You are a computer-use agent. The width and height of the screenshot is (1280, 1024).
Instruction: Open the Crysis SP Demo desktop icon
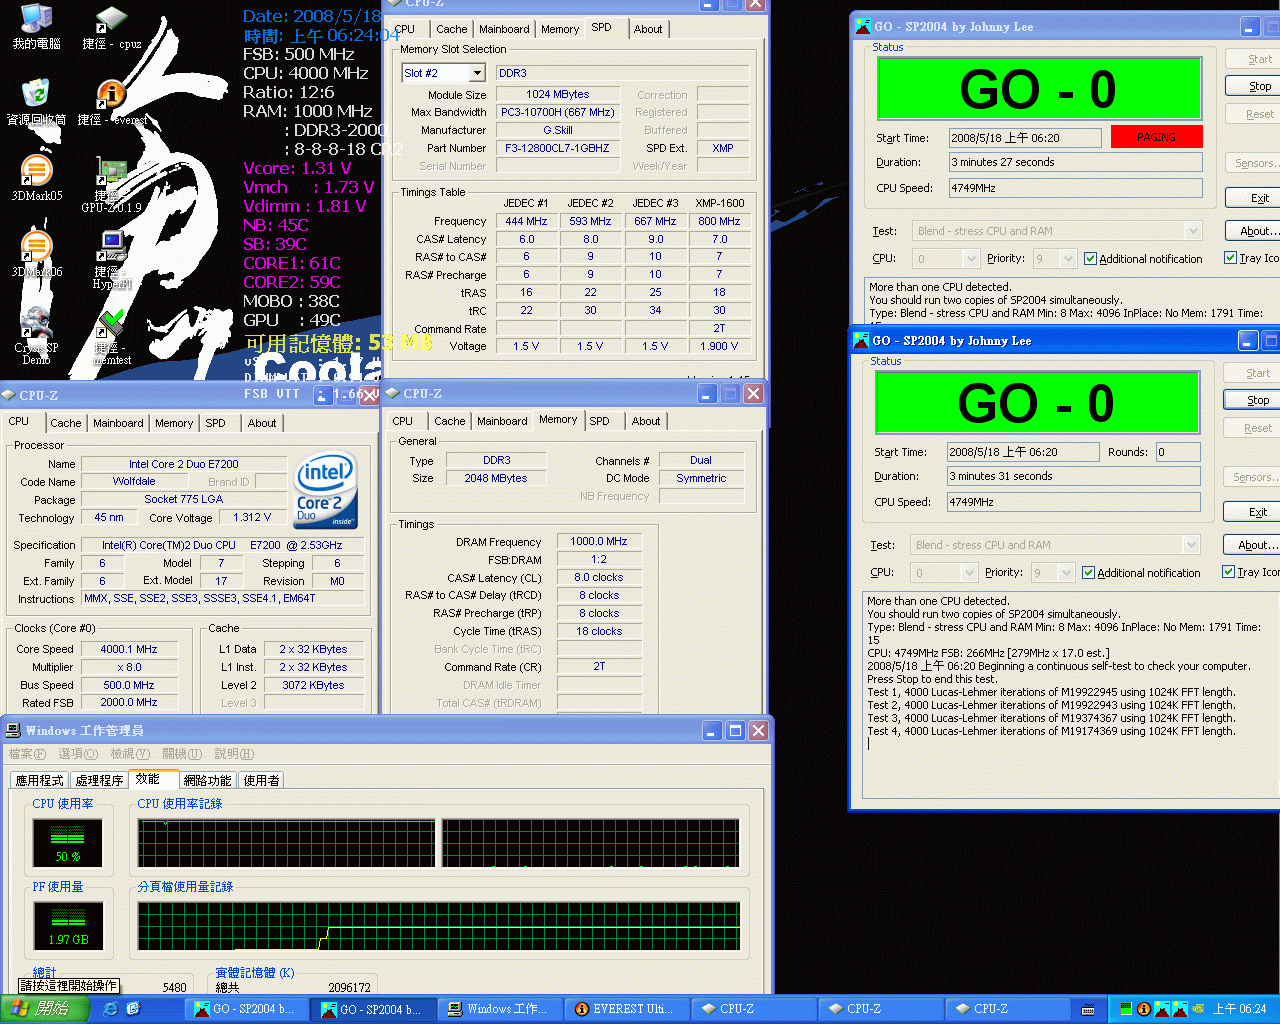point(36,337)
